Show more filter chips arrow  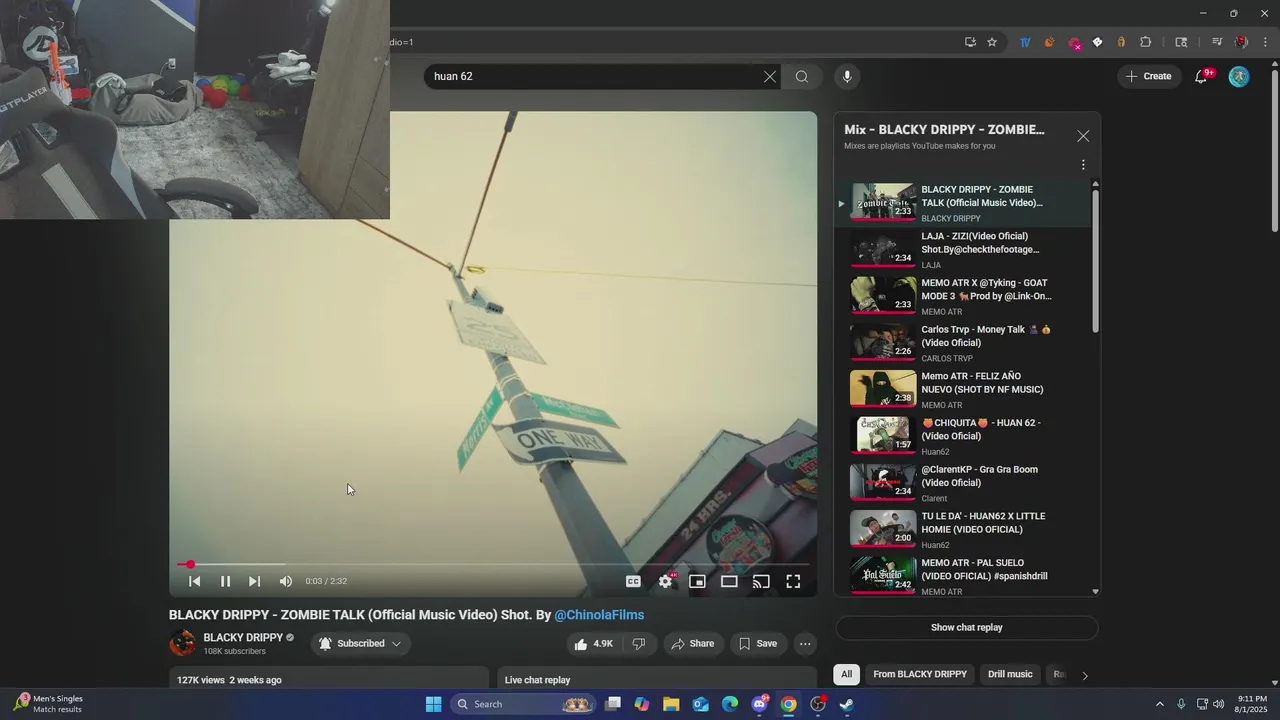(x=1084, y=675)
